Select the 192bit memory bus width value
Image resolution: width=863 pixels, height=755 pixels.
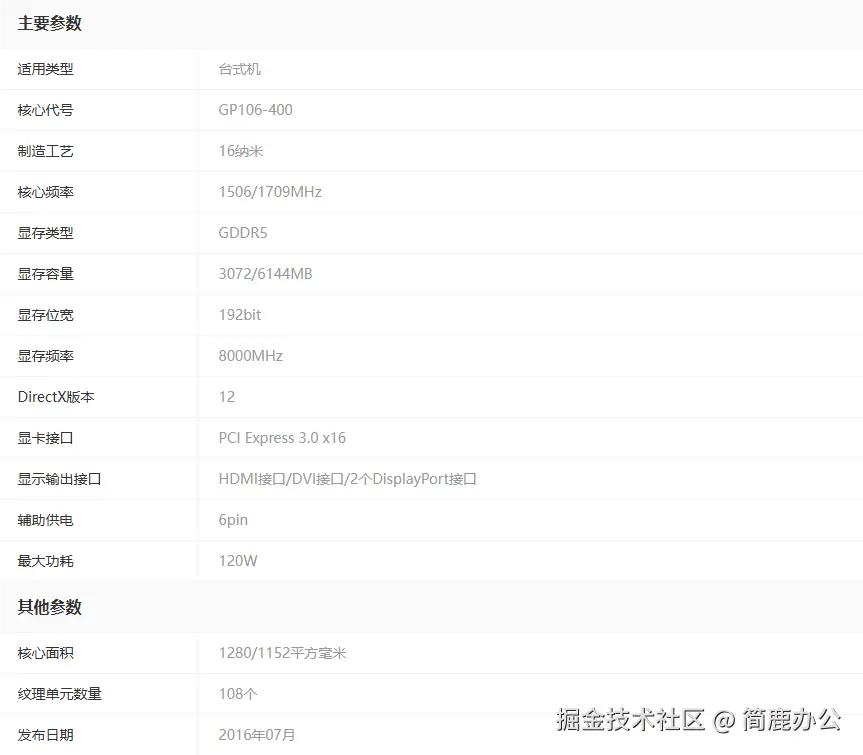[239, 314]
